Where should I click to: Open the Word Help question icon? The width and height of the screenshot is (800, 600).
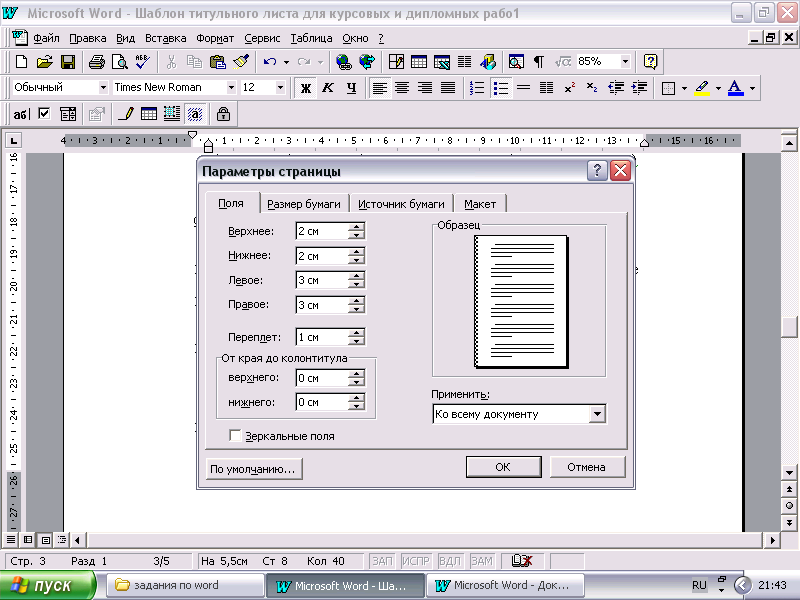[x=650, y=62]
